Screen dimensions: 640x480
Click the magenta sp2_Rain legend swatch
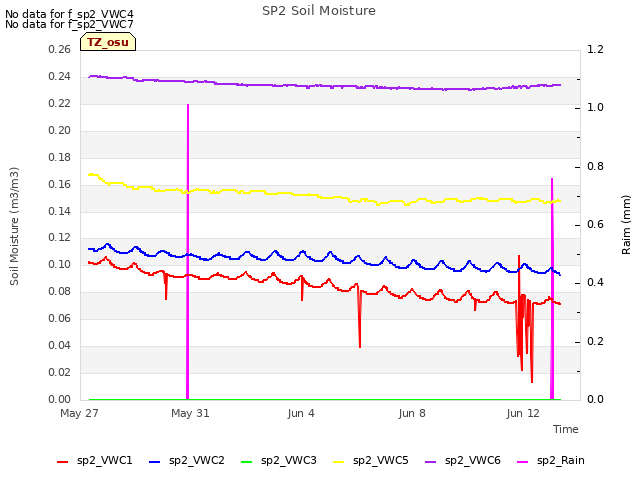[522, 462]
